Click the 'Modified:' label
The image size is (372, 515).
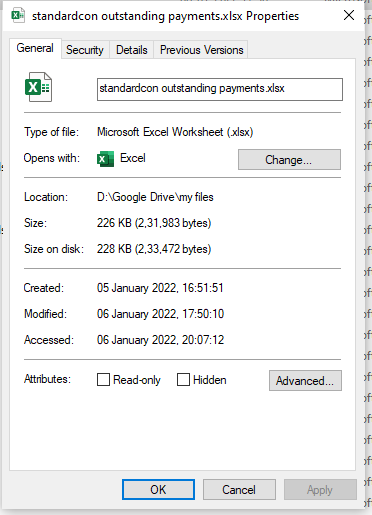45,314
